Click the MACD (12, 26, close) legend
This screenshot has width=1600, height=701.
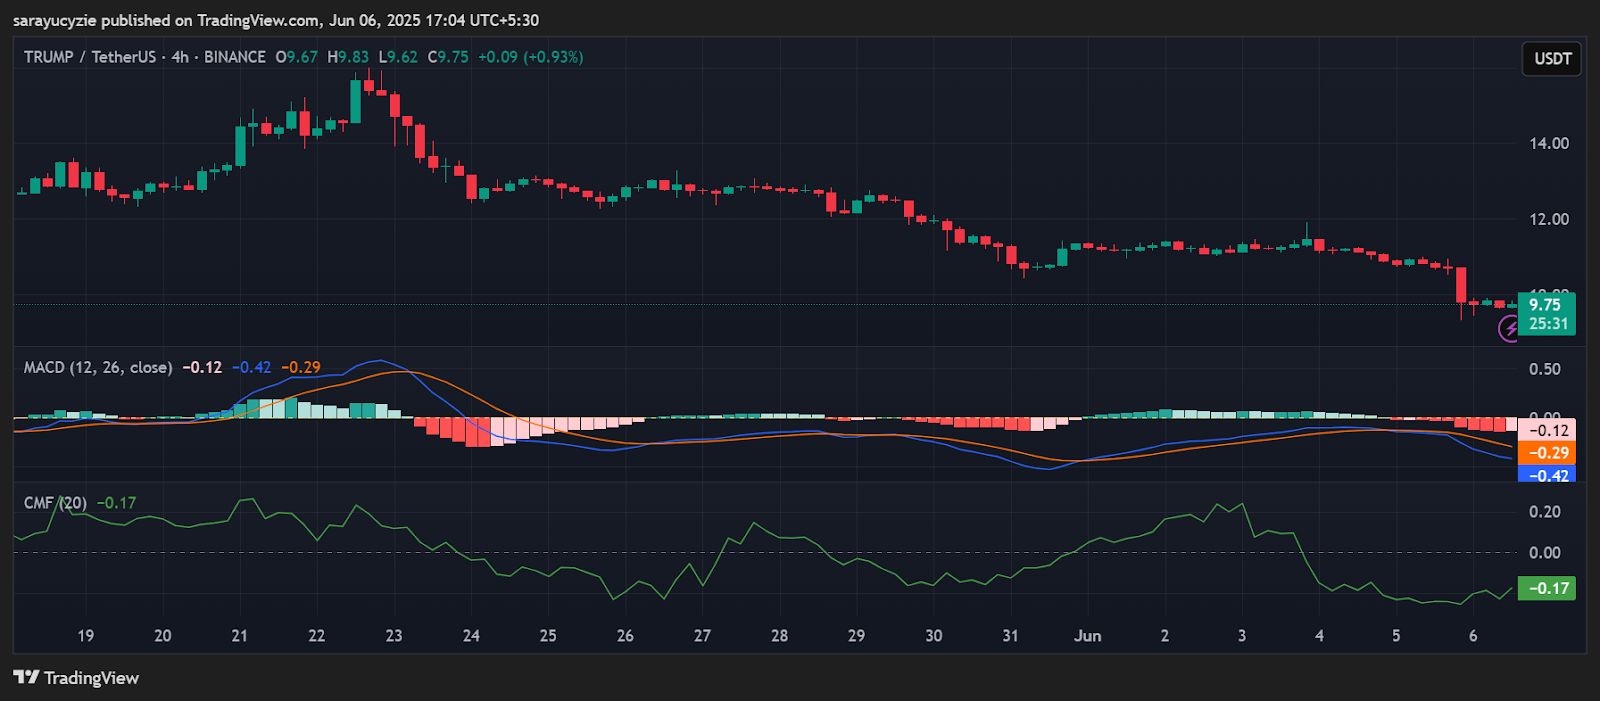(x=98, y=367)
